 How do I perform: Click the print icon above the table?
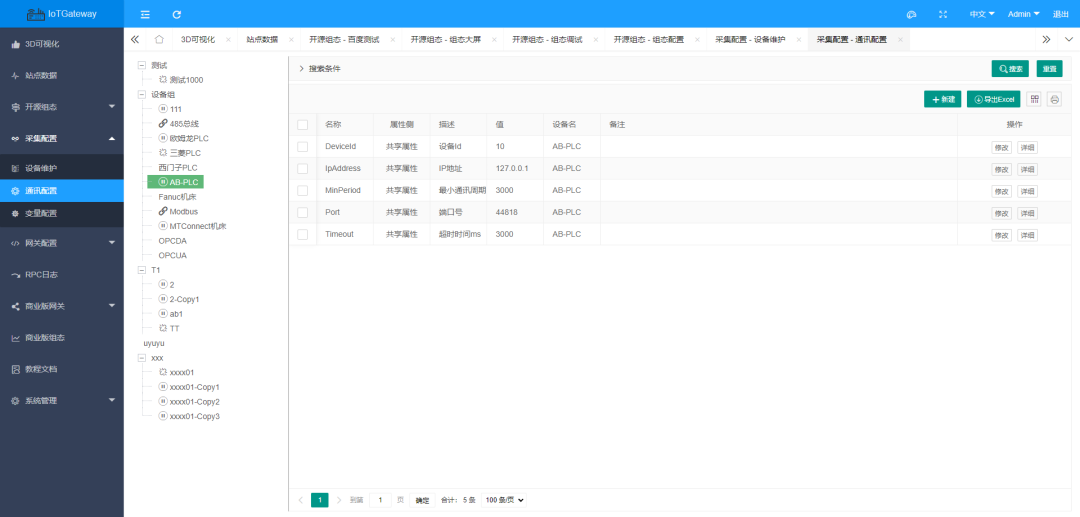point(1054,99)
